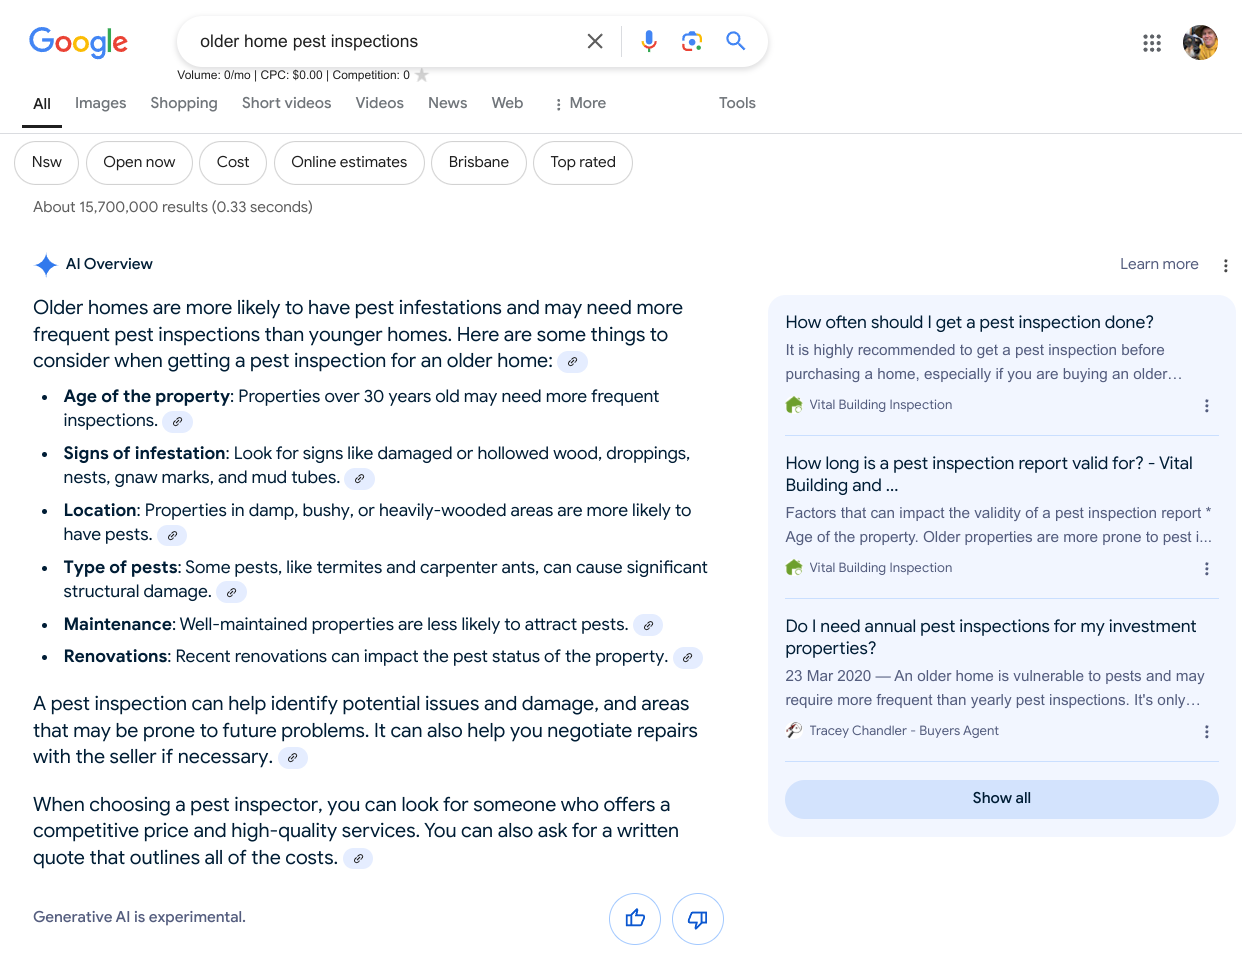
Task: Open citation link after Renovations bullet
Action: pos(687,658)
